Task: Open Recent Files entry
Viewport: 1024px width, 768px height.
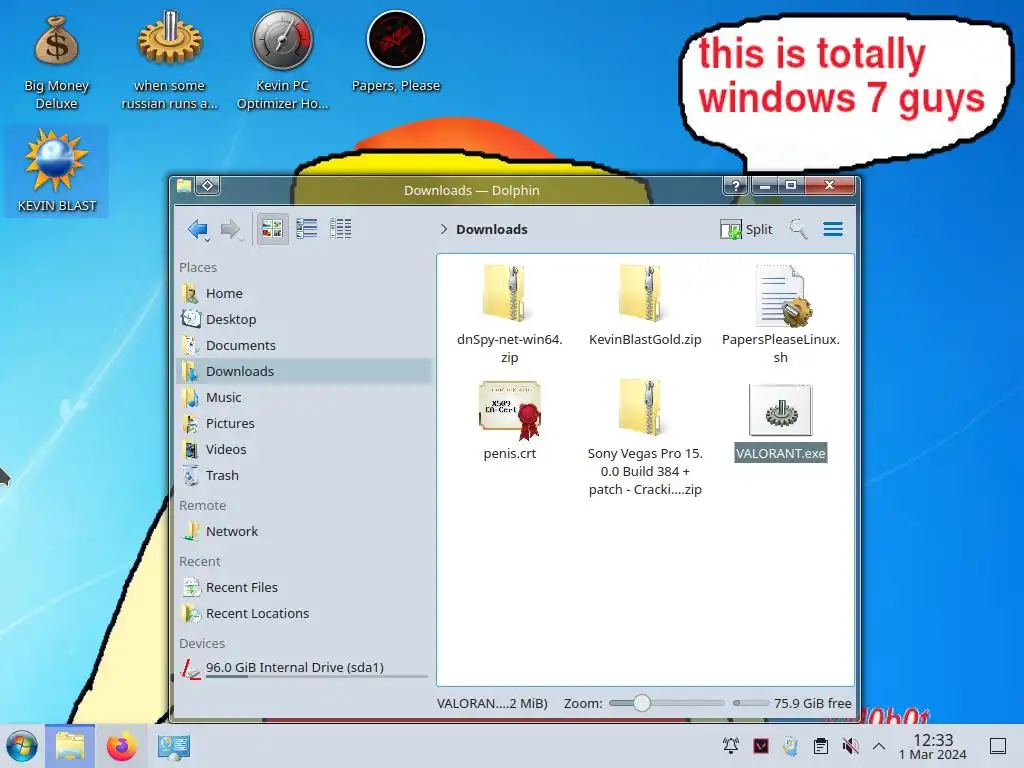Action: 304,587
